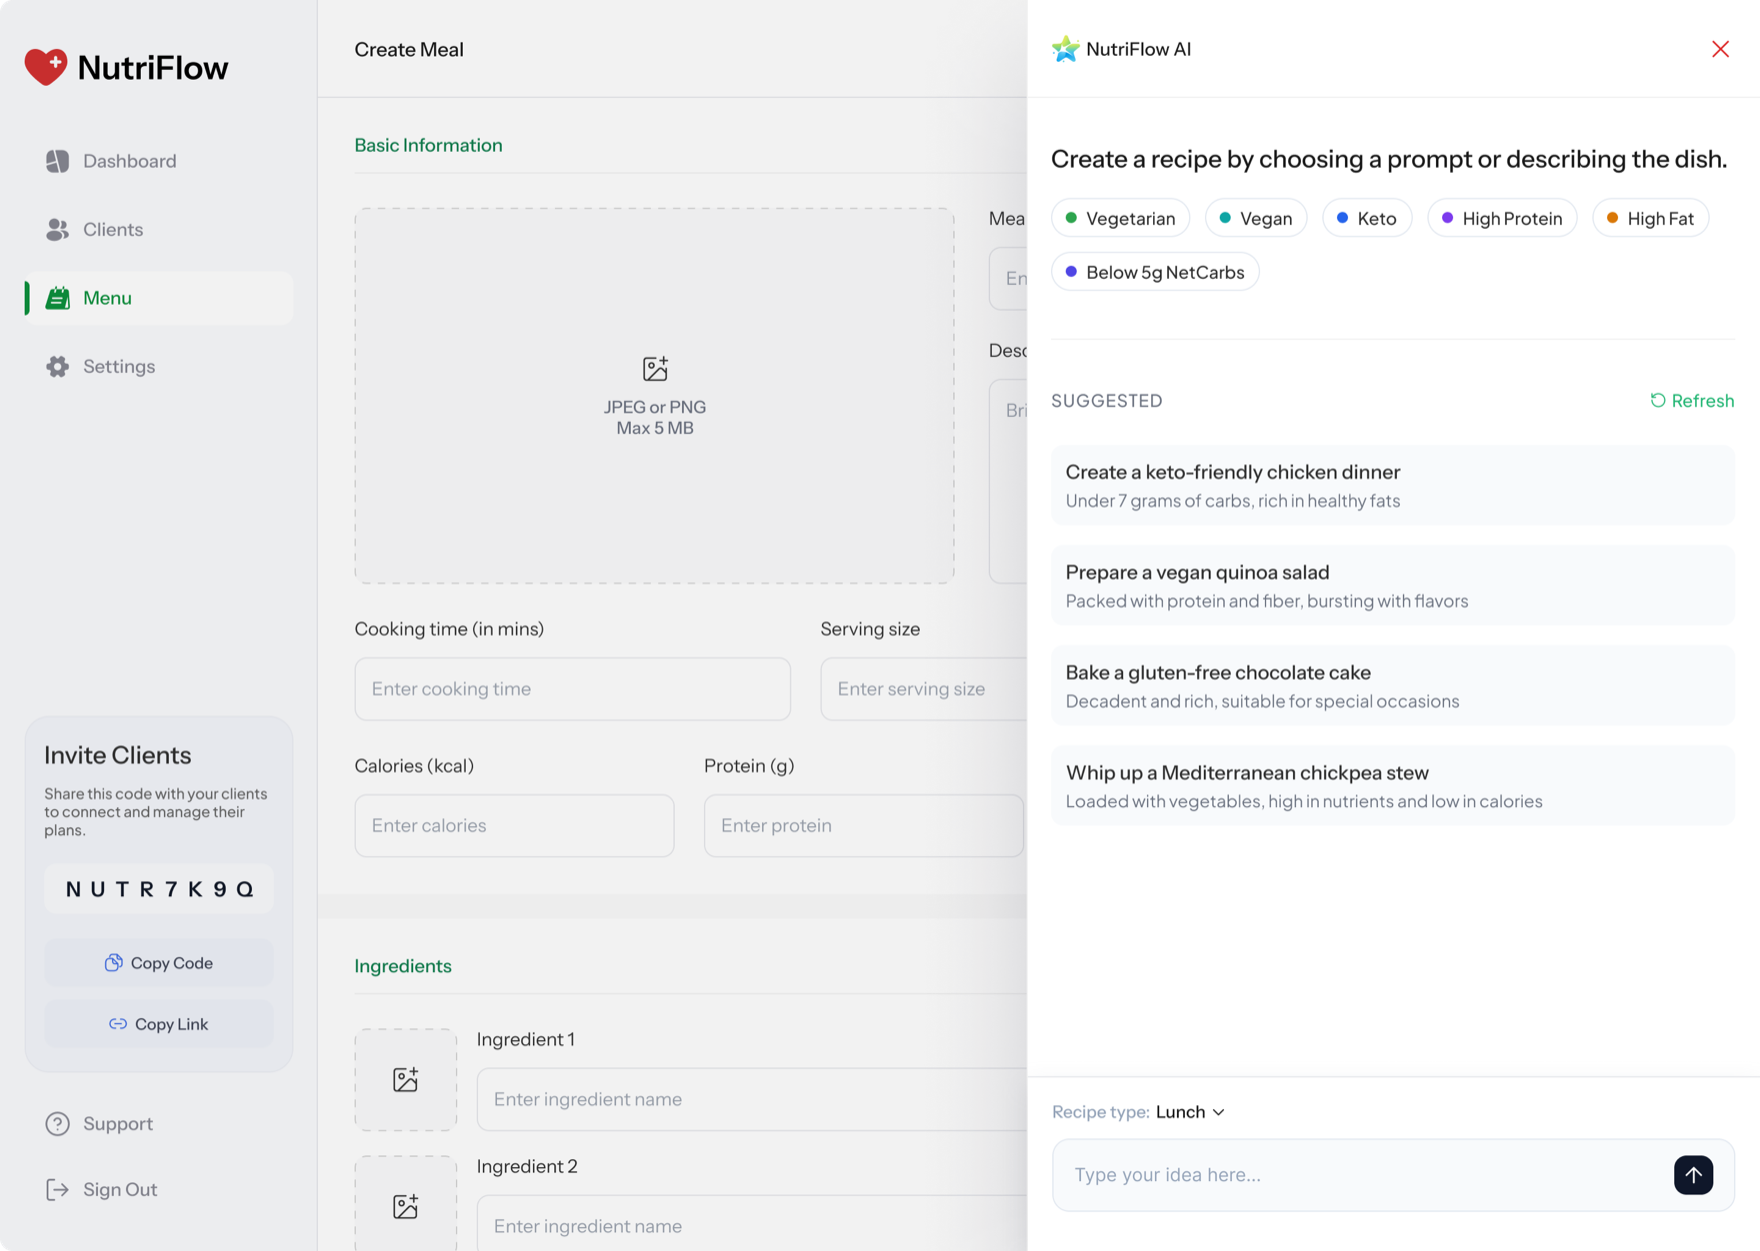
Task: Focus the Enter calories input field
Action: click(514, 826)
